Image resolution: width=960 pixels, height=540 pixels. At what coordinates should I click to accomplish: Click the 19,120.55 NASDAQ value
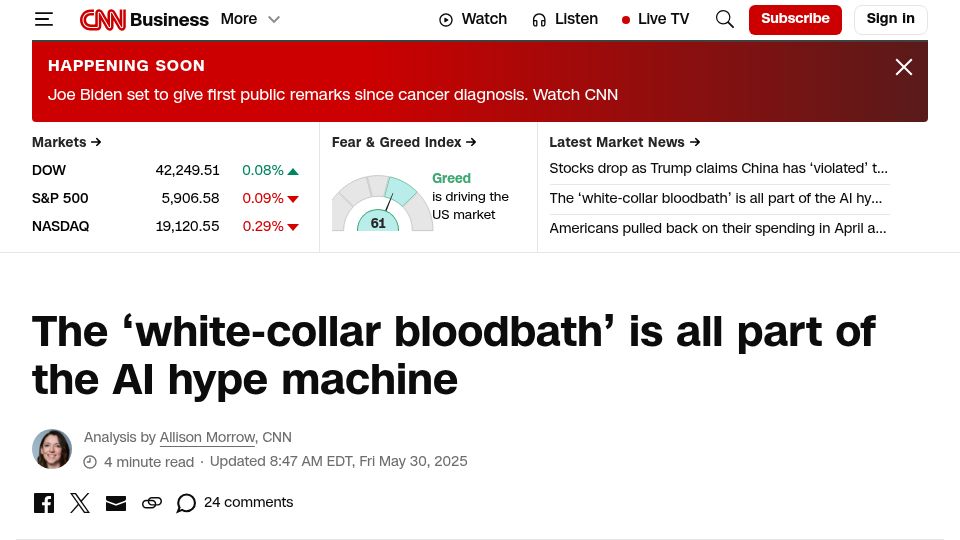coord(187,227)
